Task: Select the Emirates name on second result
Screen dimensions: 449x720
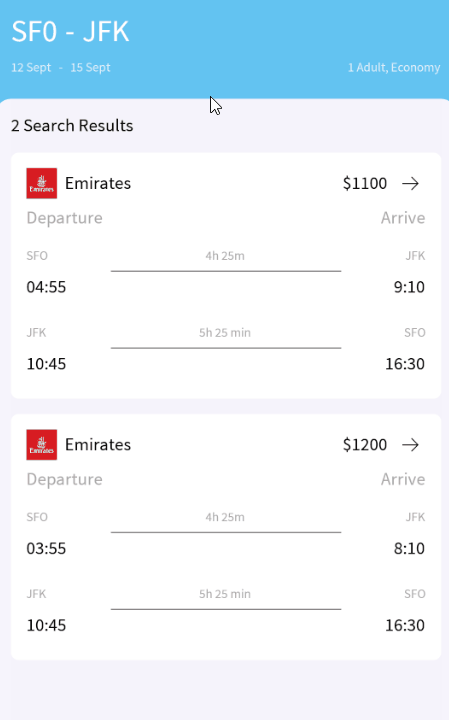Action: 98,444
